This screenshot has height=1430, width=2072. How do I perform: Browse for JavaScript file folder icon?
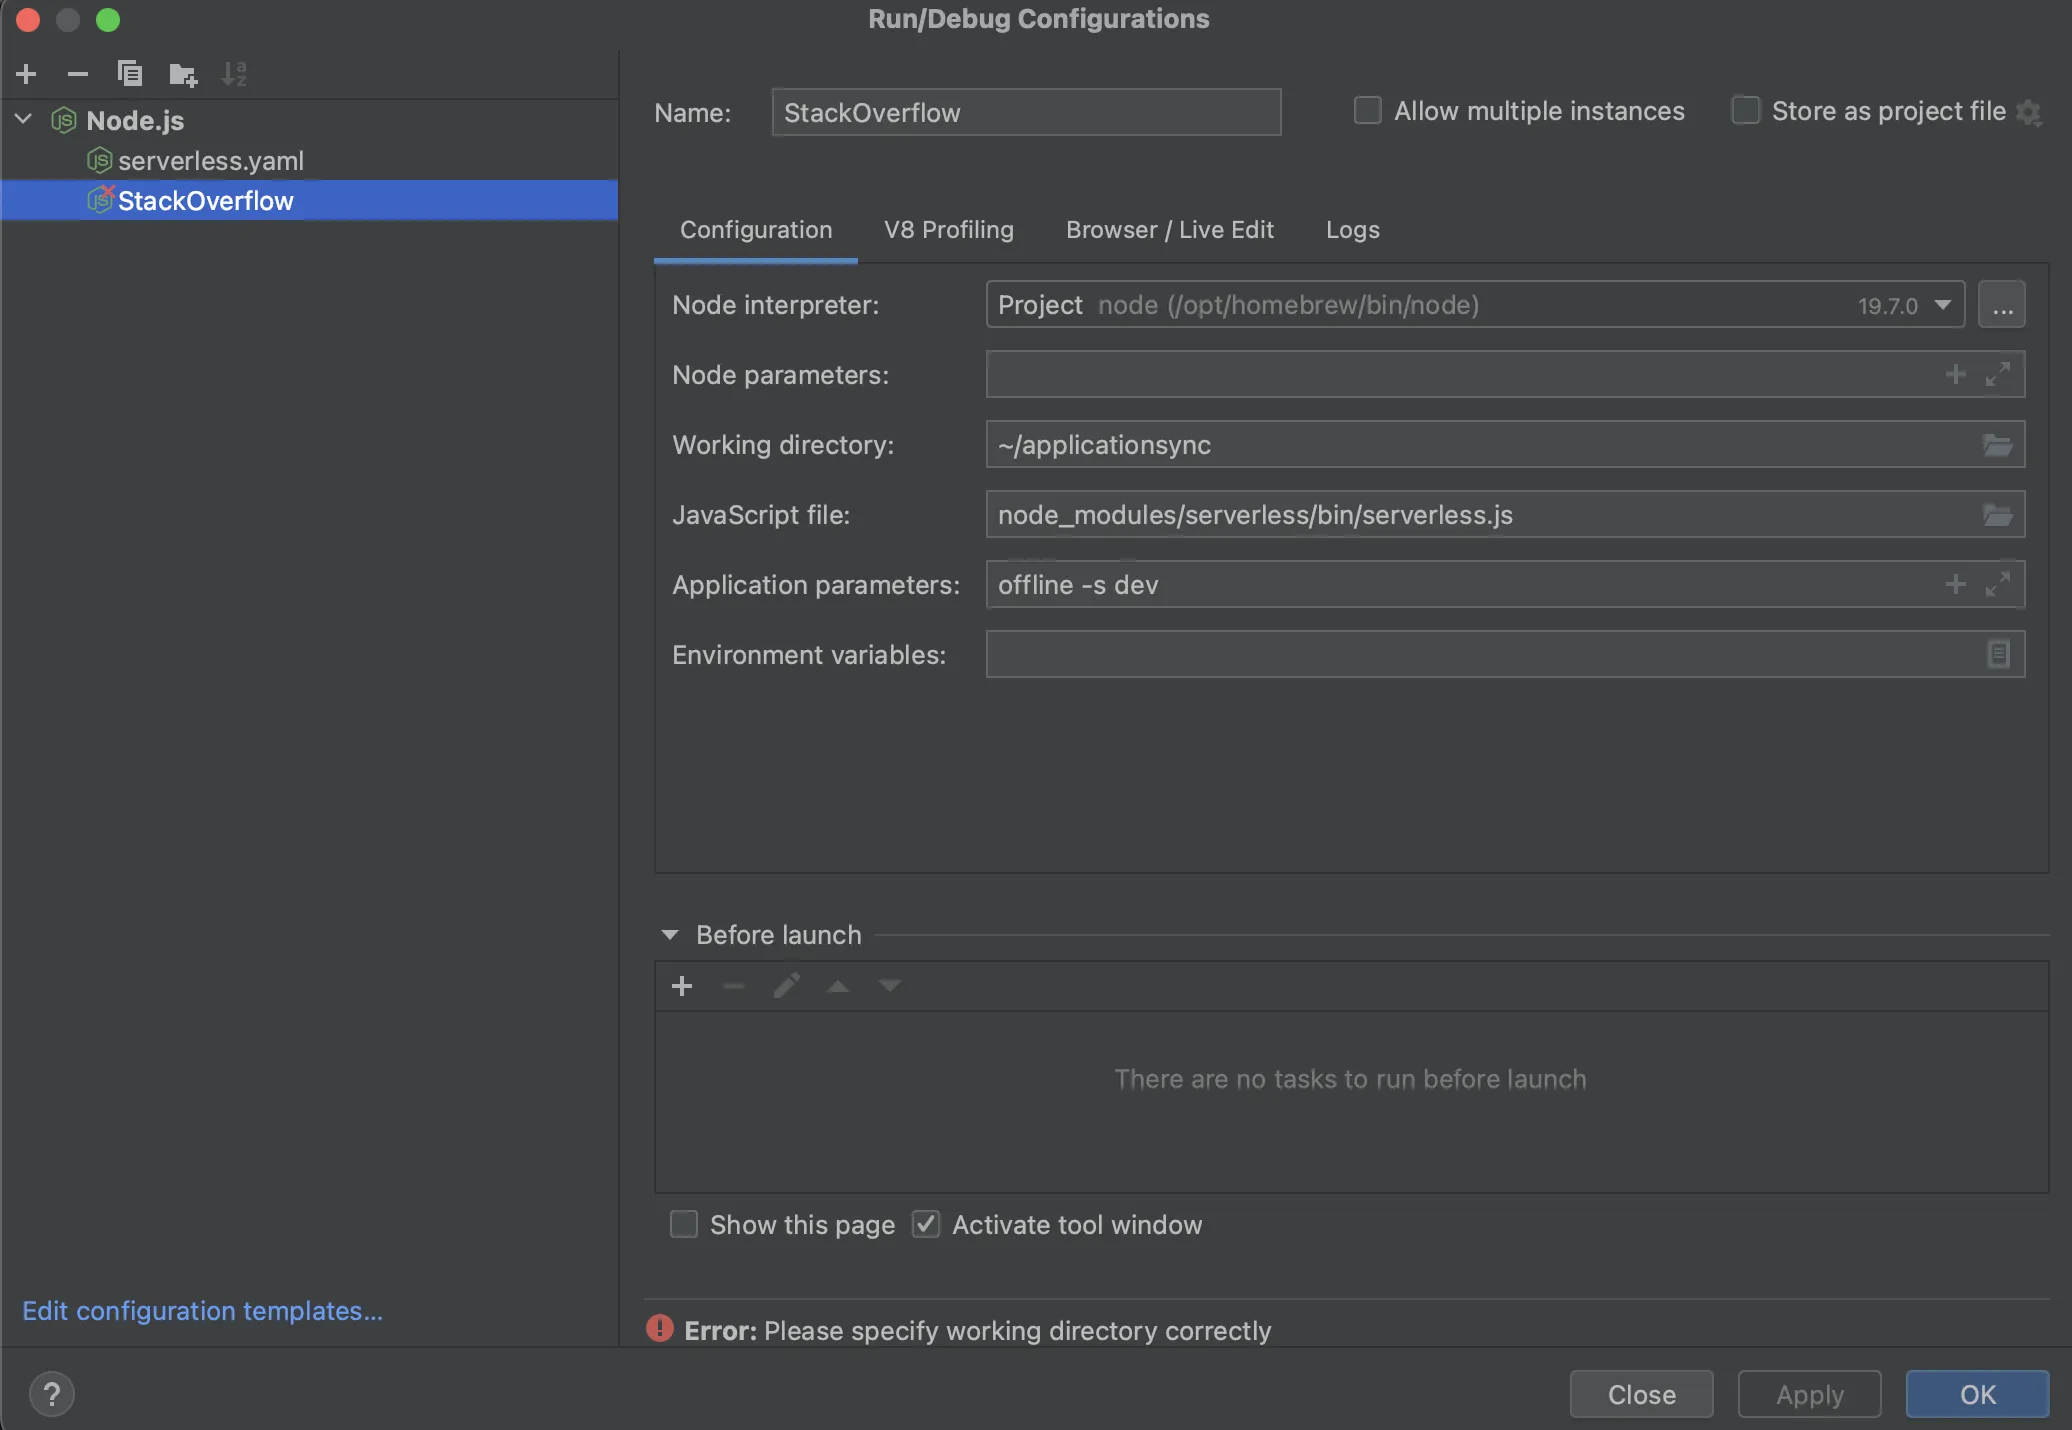pyautogui.click(x=1997, y=515)
